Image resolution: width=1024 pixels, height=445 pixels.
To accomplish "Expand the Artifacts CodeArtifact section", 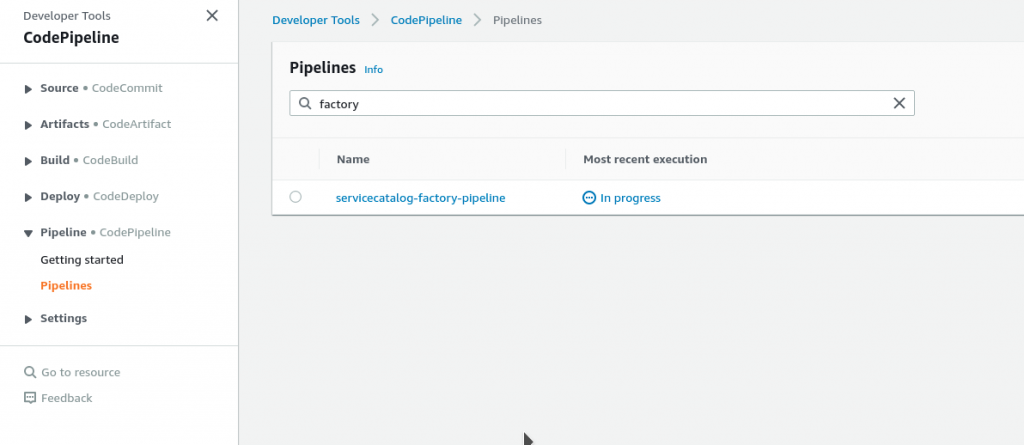I will [28, 125].
